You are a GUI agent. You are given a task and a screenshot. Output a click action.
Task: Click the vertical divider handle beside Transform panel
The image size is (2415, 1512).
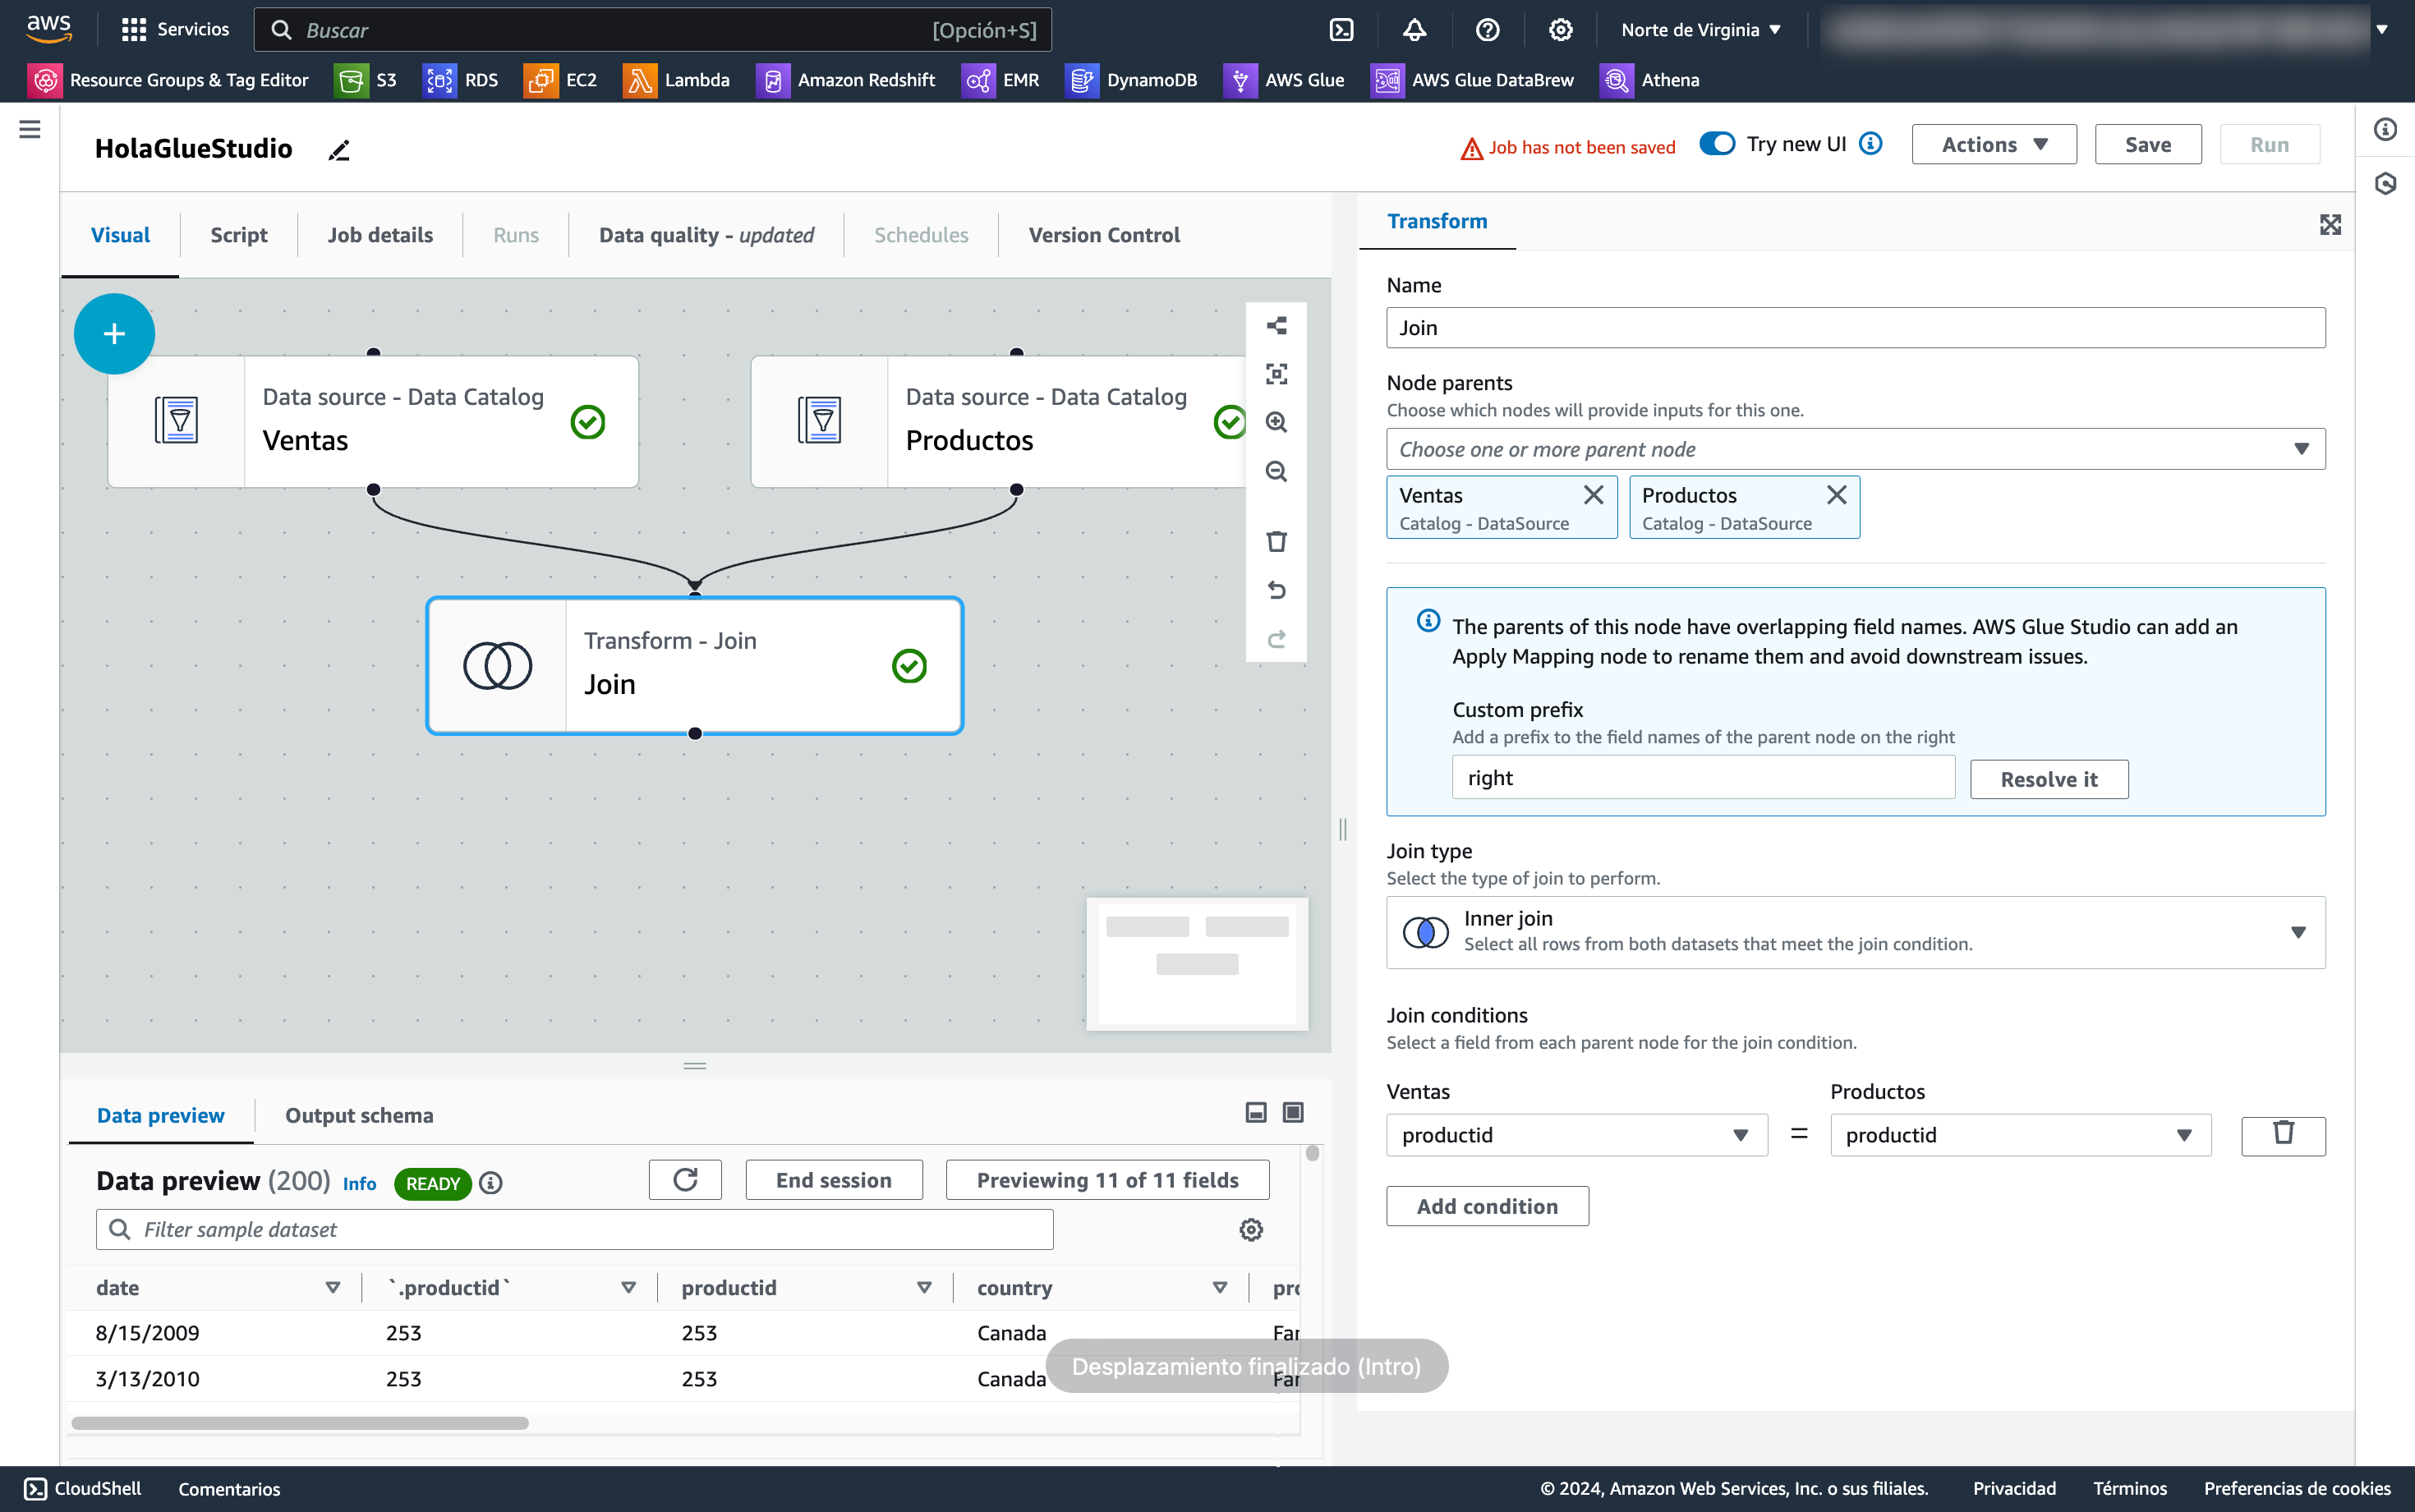pos(1342,829)
